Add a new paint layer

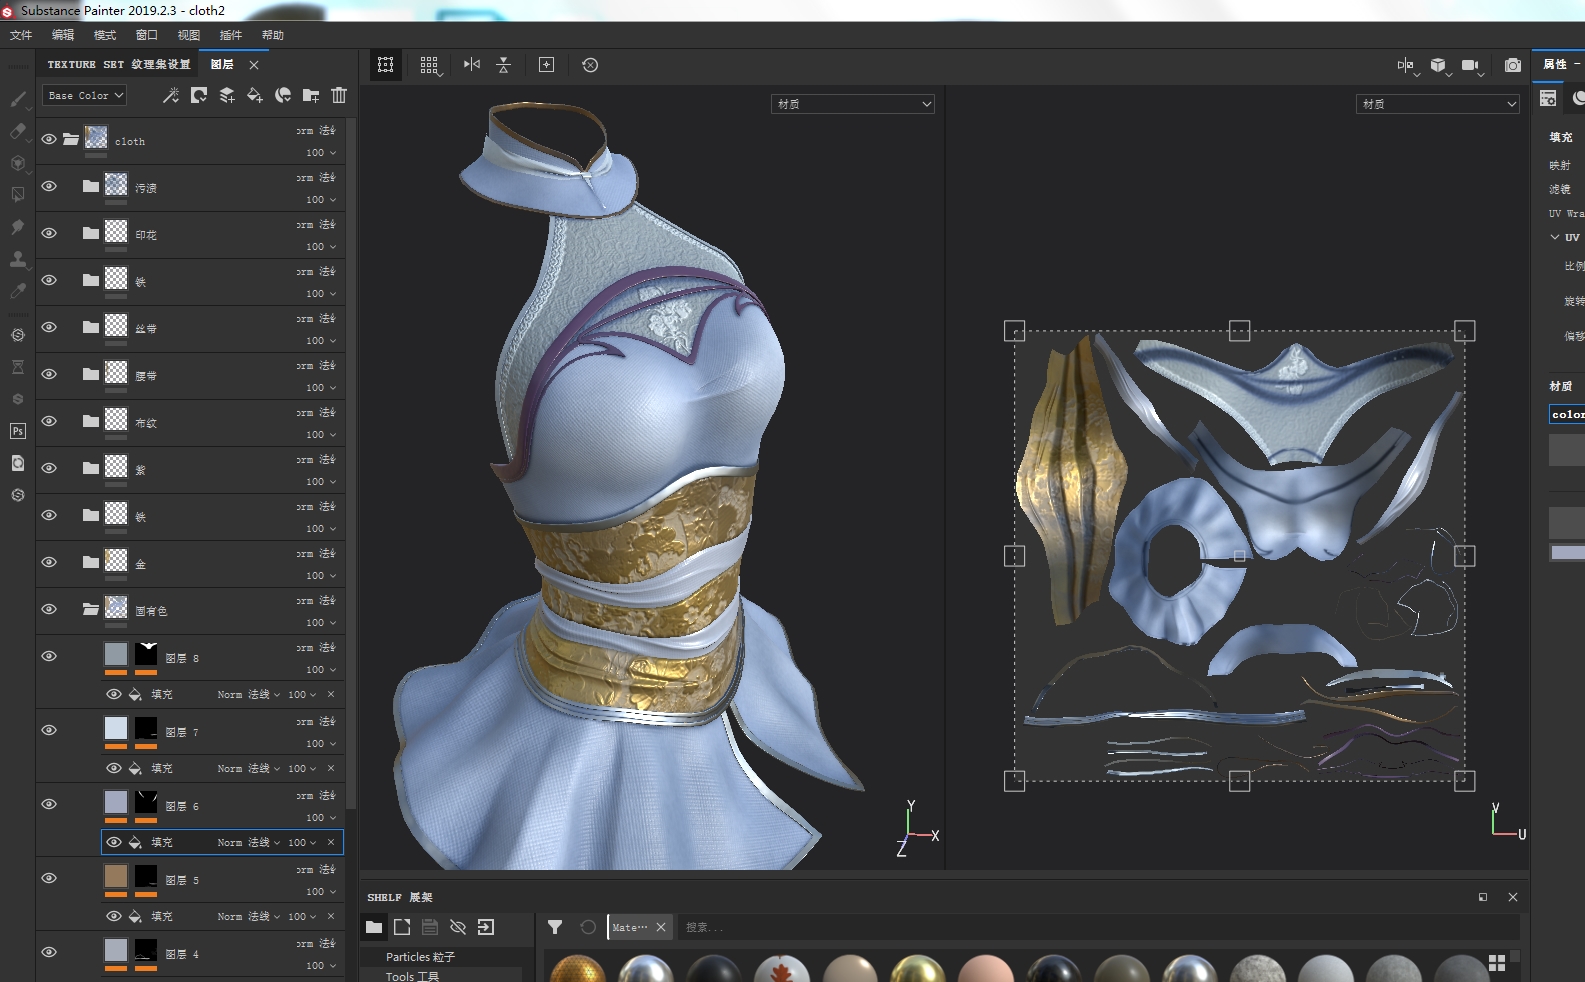[227, 95]
